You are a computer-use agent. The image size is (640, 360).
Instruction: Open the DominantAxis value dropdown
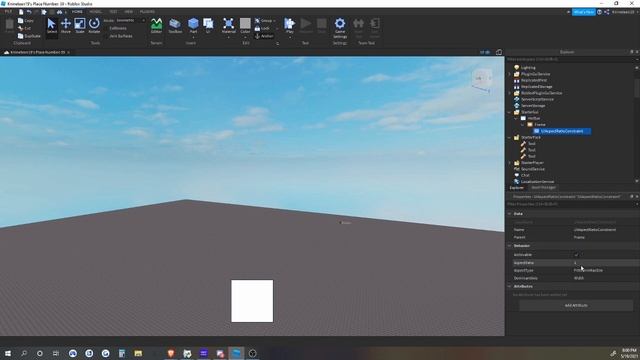pyautogui.click(x=605, y=278)
